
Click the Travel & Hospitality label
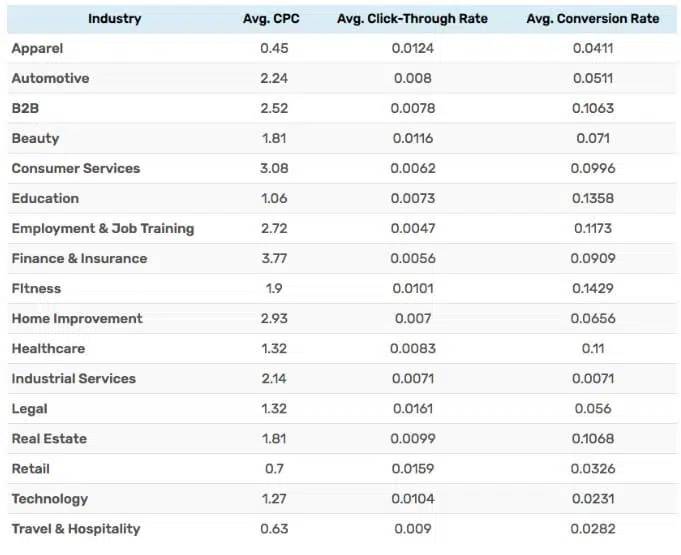point(76,529)
